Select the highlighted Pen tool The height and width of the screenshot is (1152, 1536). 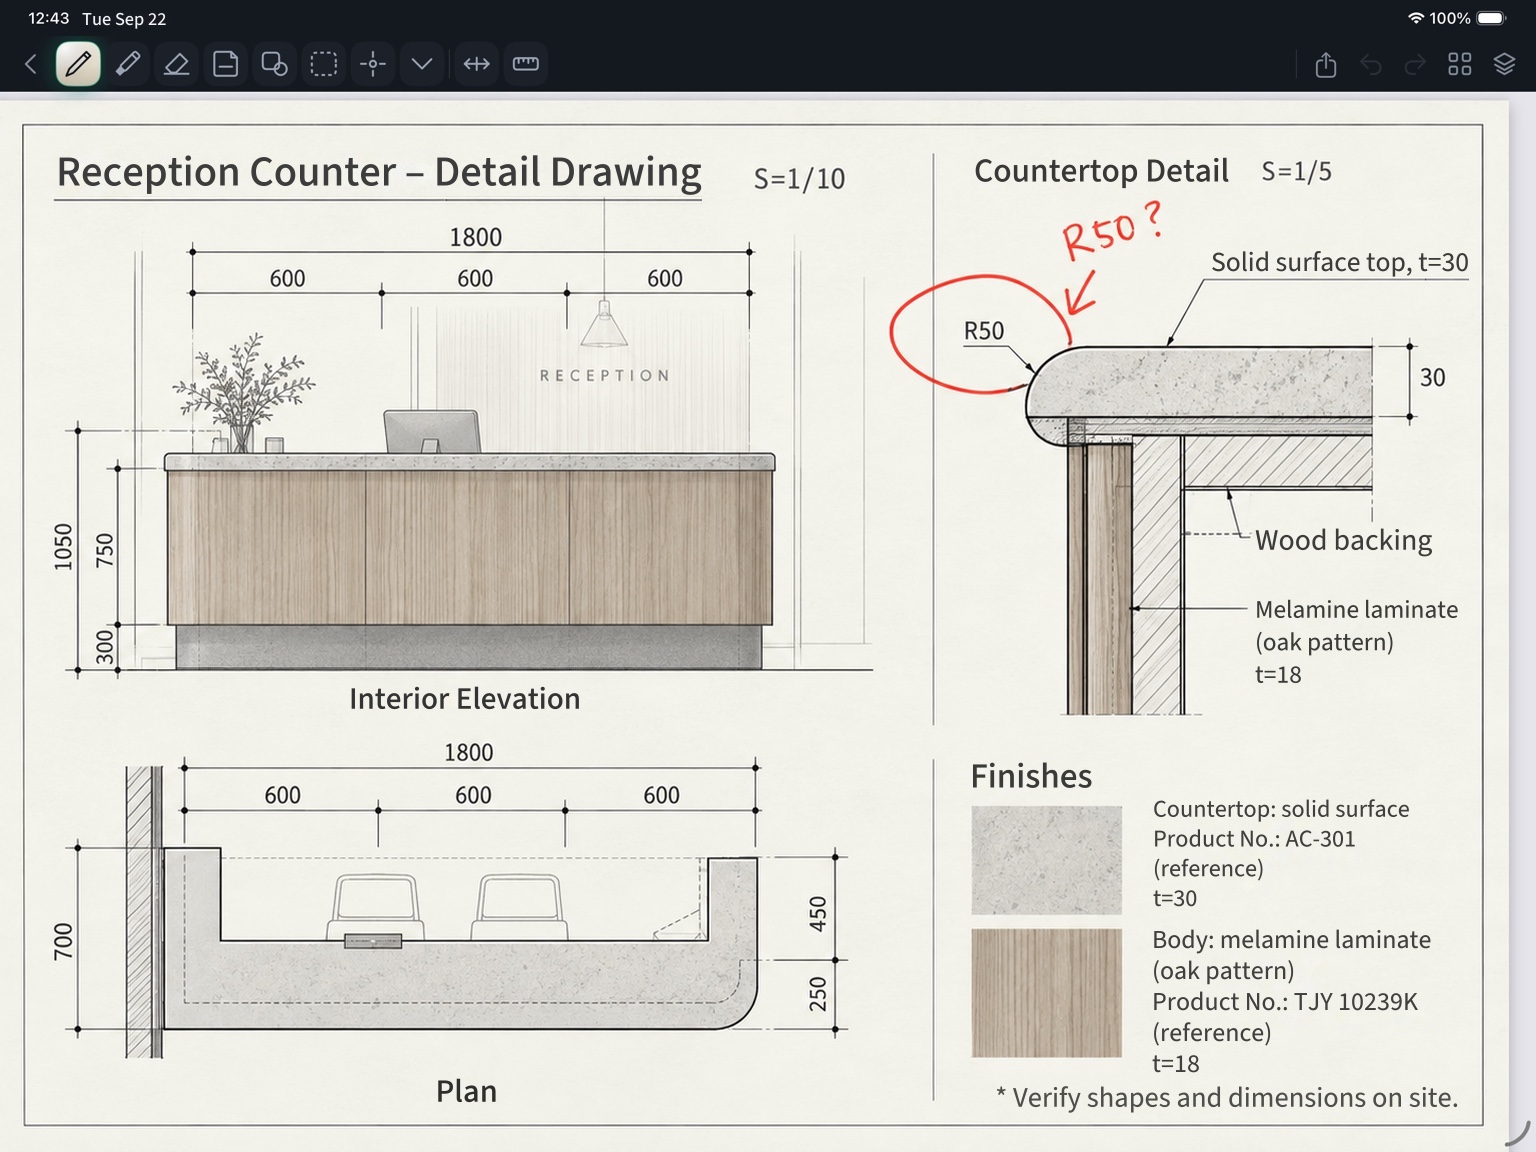[x=78, y=64]
